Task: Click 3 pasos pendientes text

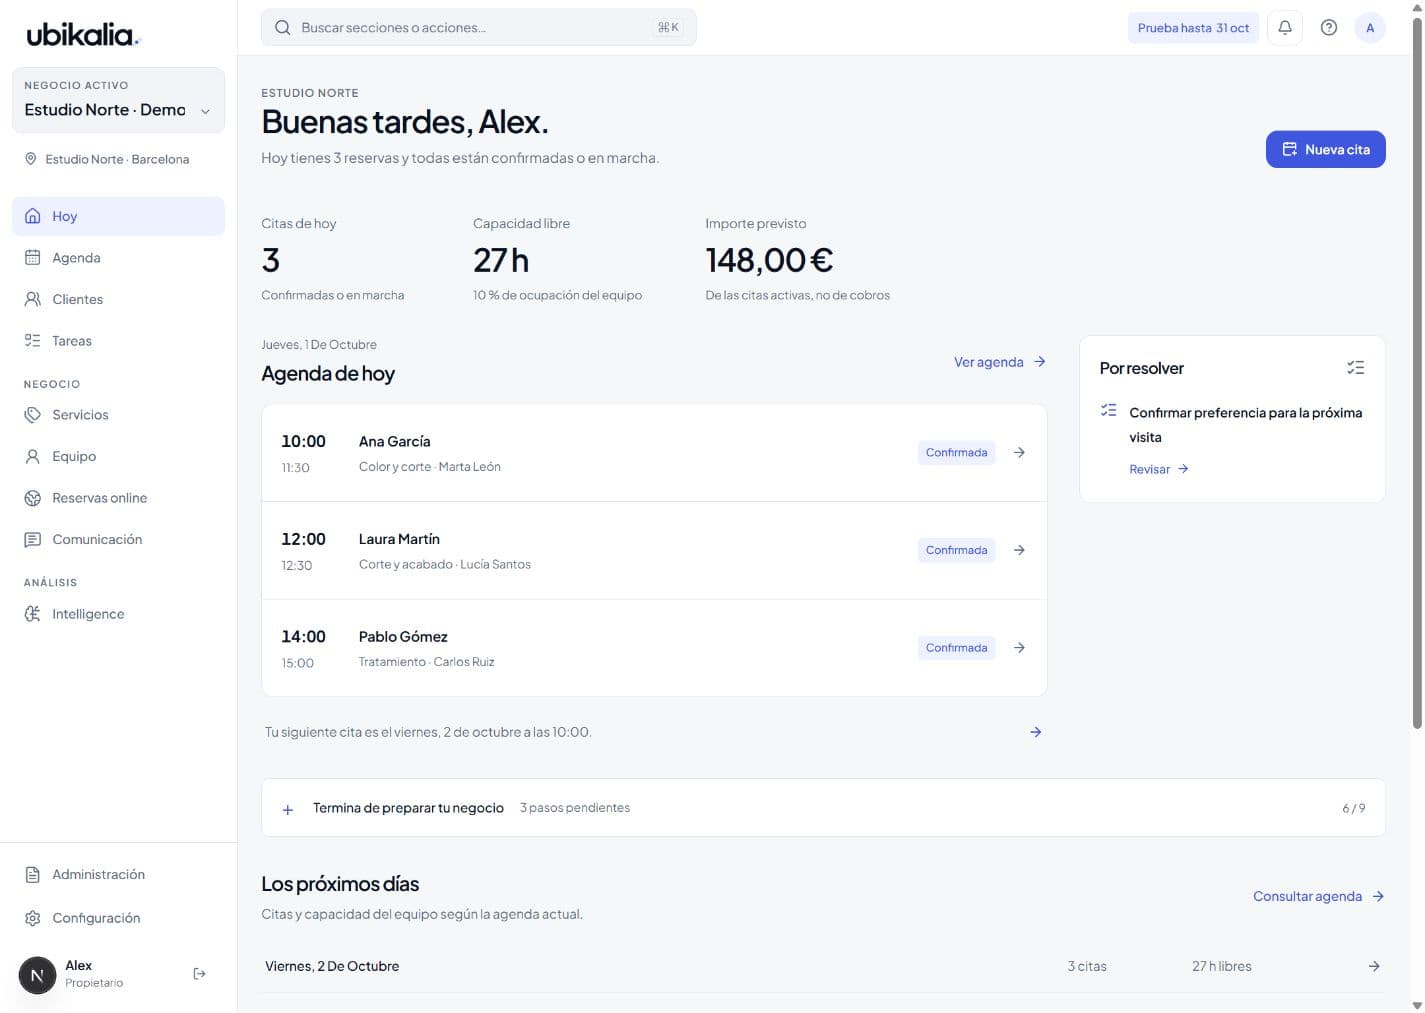Action: (575, 808)
